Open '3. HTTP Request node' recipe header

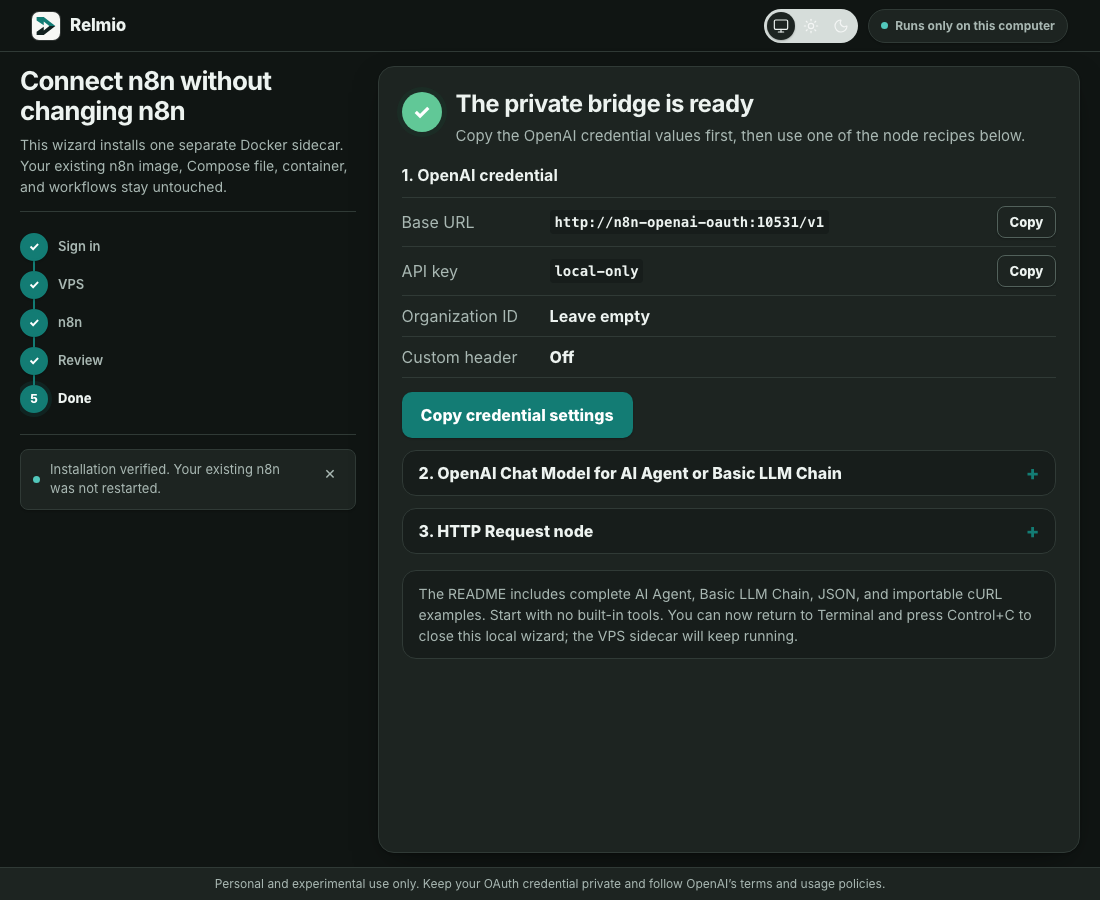(728, 531)
